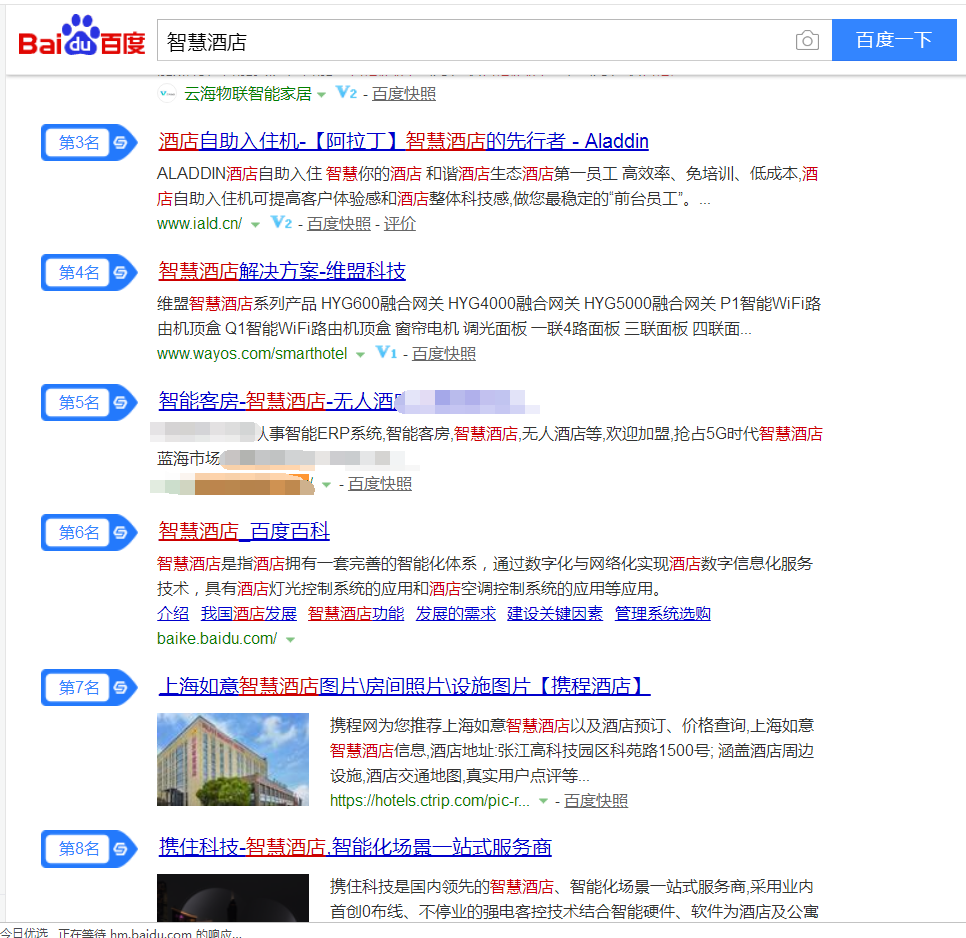Click the Baidu logo

pos(82,36)
